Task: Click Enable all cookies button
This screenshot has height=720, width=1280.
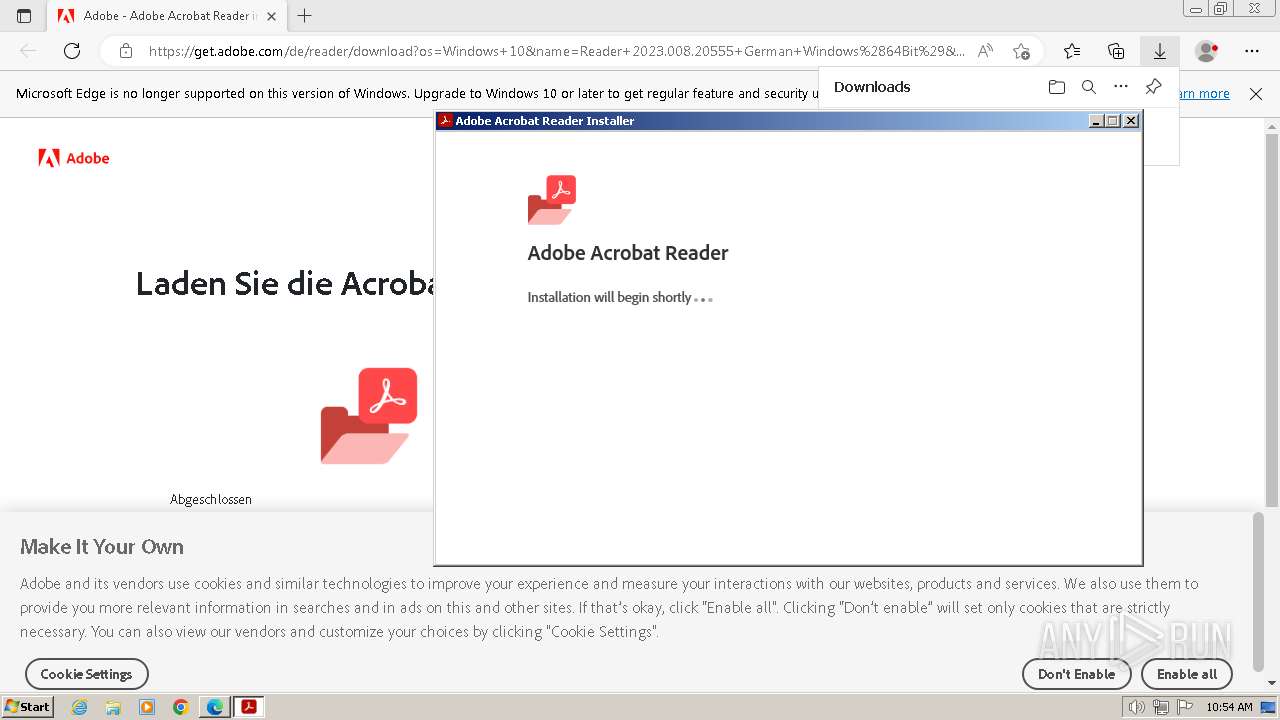Action: (x=1187, y=674)
